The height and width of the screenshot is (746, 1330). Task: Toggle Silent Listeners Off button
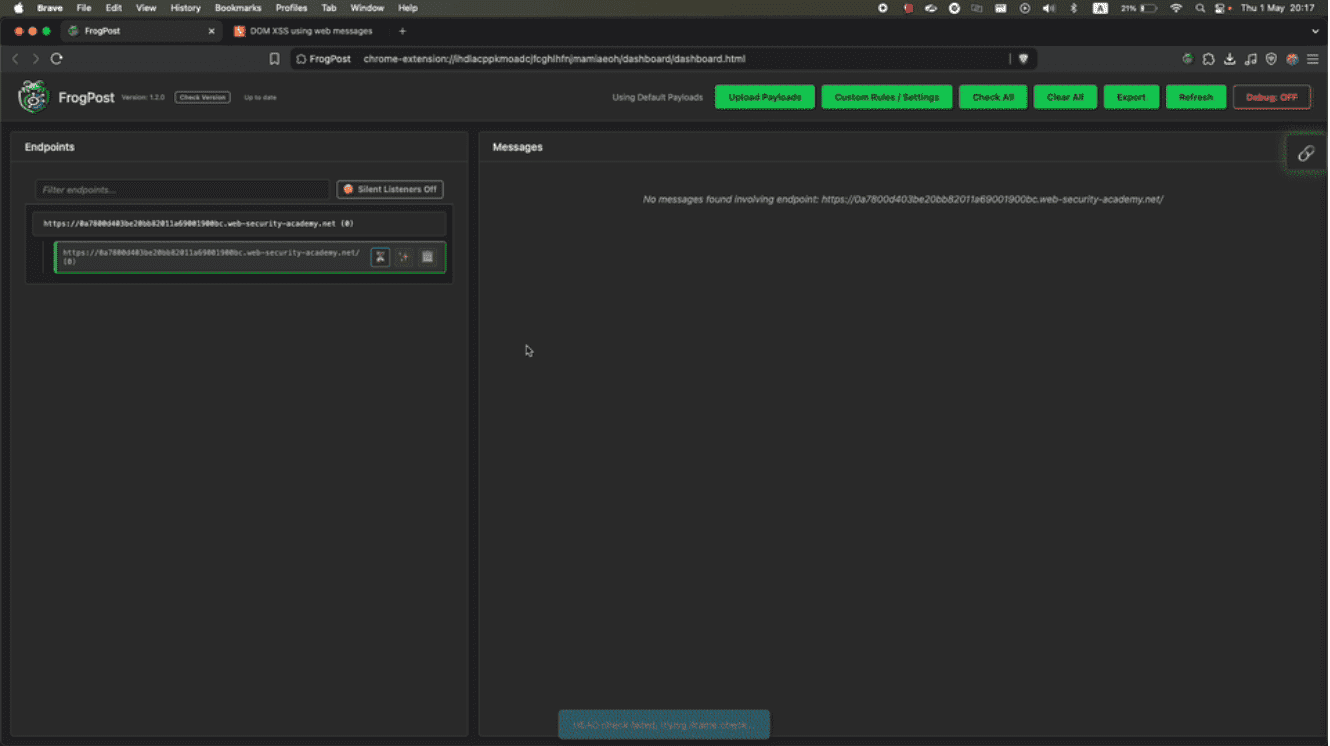(390, 189)
